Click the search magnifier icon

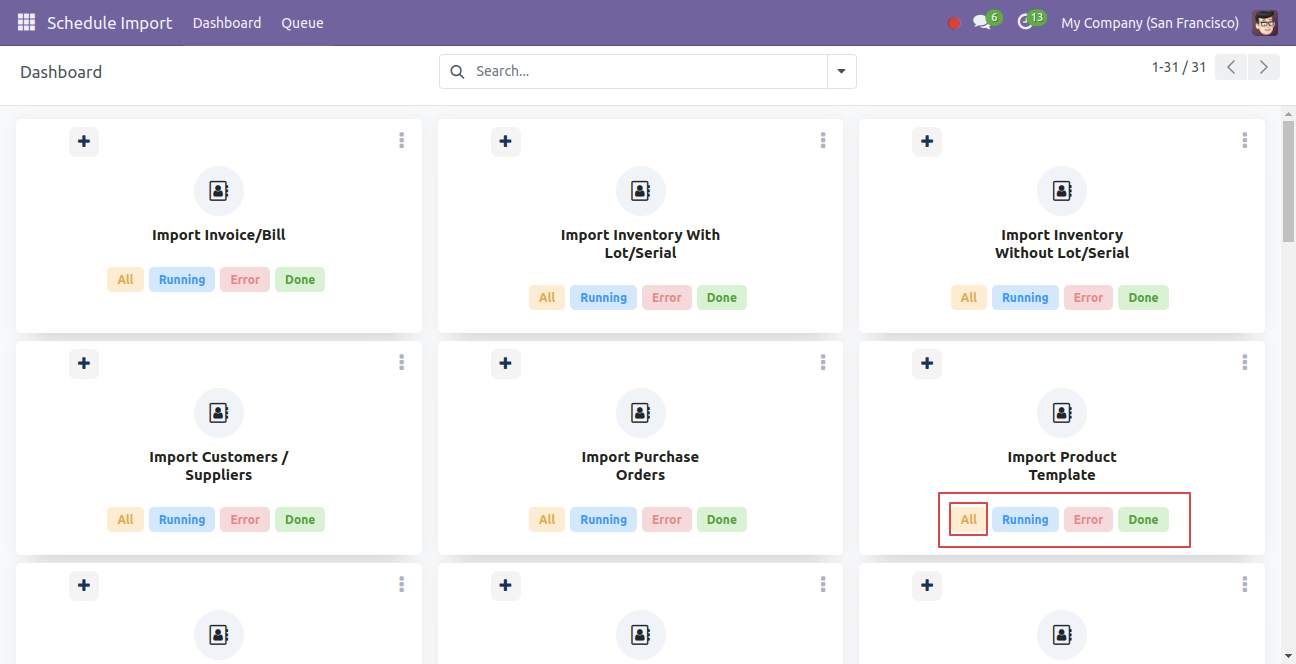[458, 71]
